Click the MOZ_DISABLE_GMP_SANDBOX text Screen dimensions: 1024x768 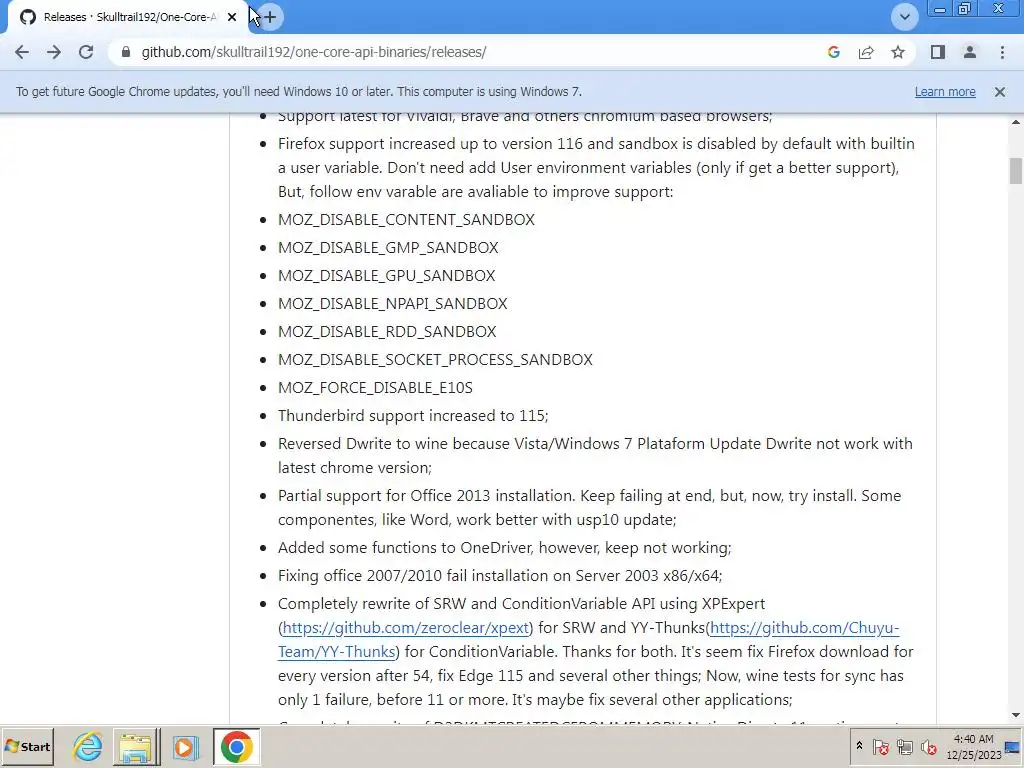click(x=388, y=248)
